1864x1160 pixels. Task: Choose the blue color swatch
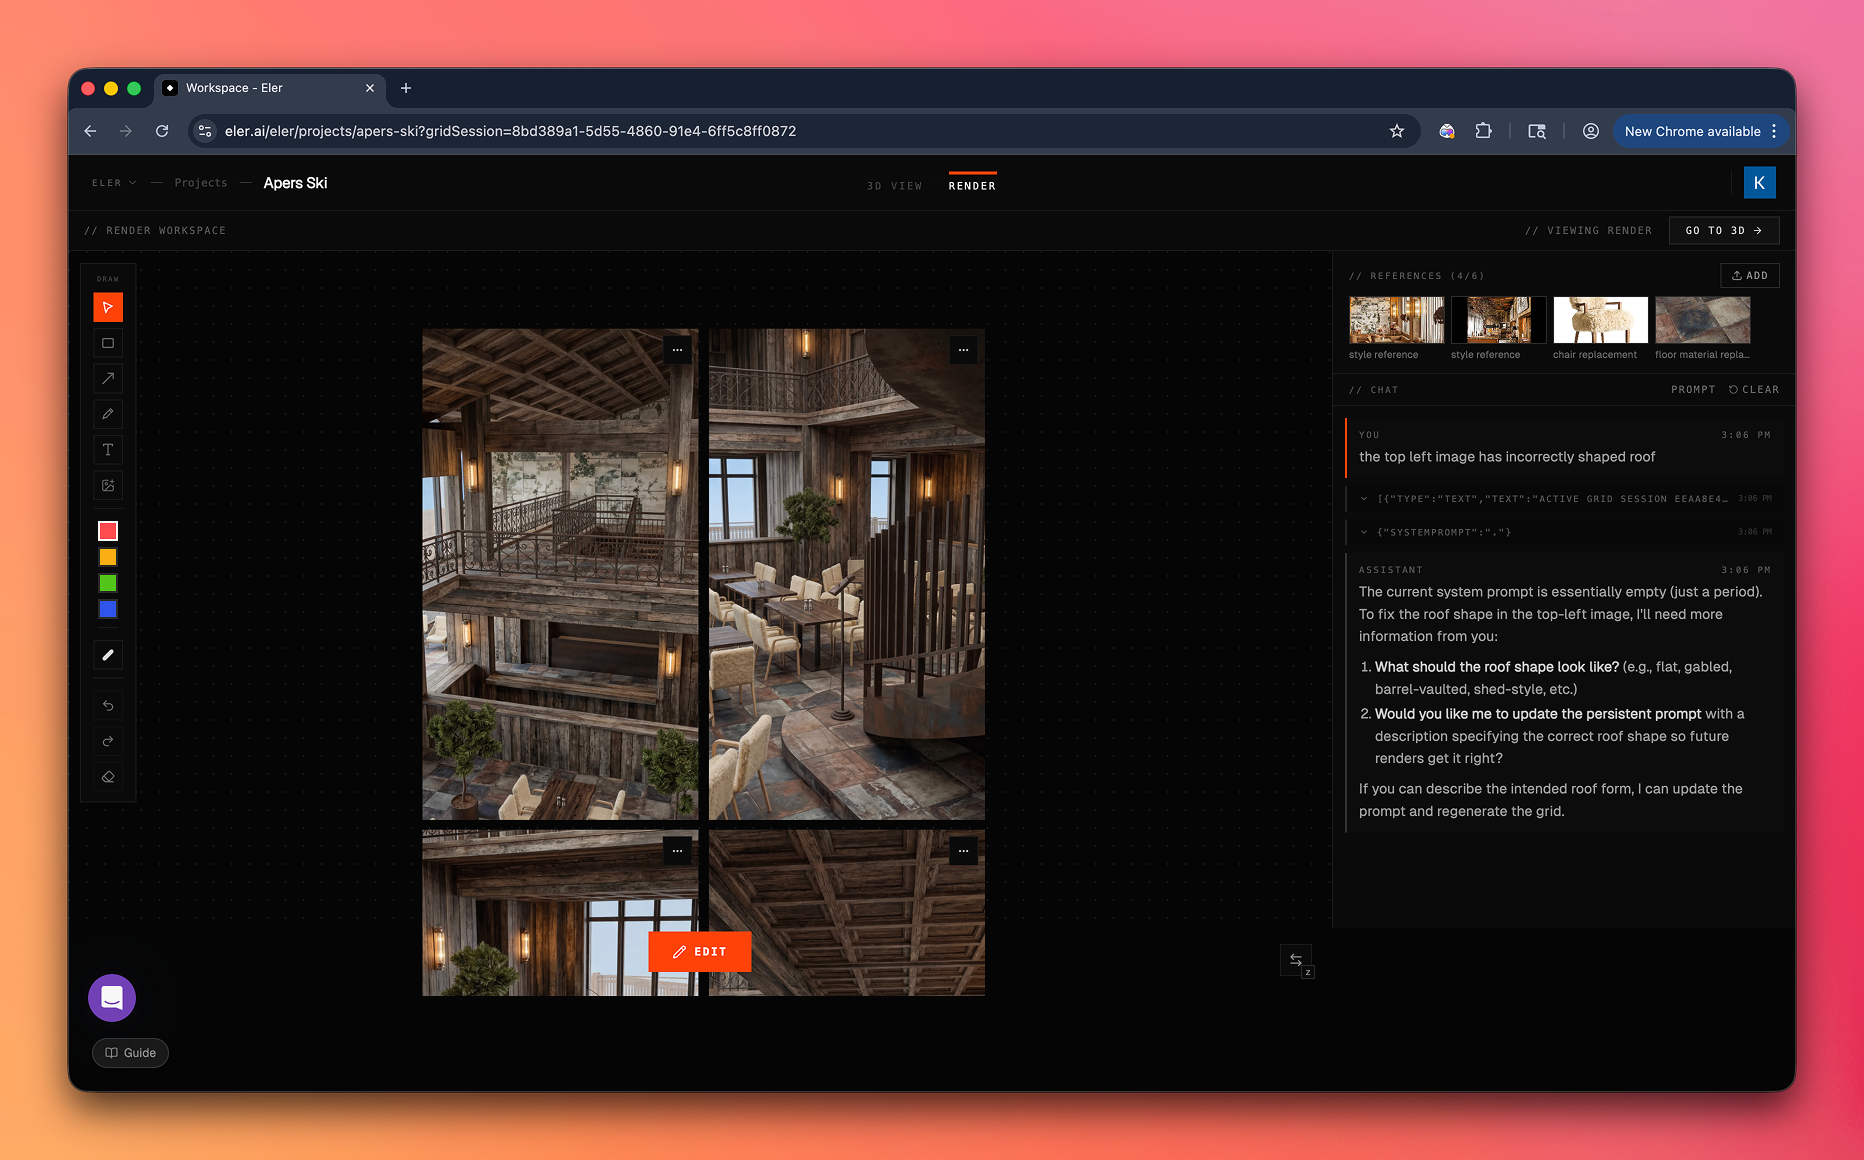[x=108, y=609]
